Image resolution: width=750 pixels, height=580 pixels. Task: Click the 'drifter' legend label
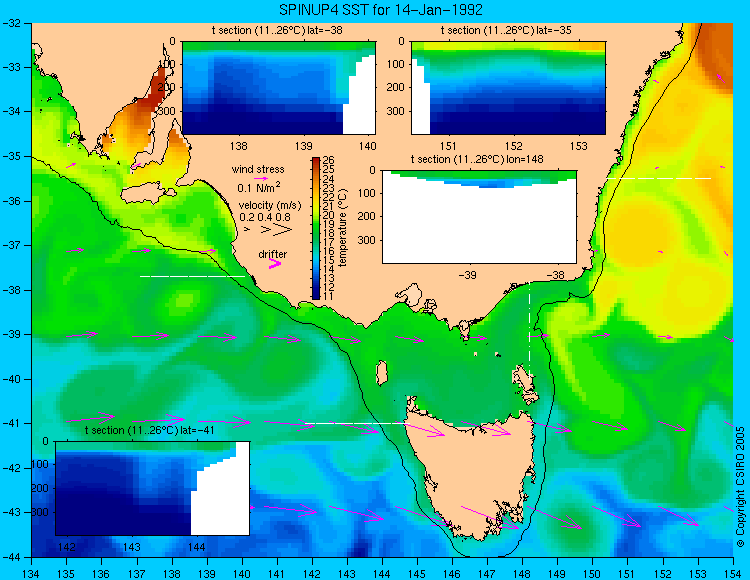coord(273,254)
